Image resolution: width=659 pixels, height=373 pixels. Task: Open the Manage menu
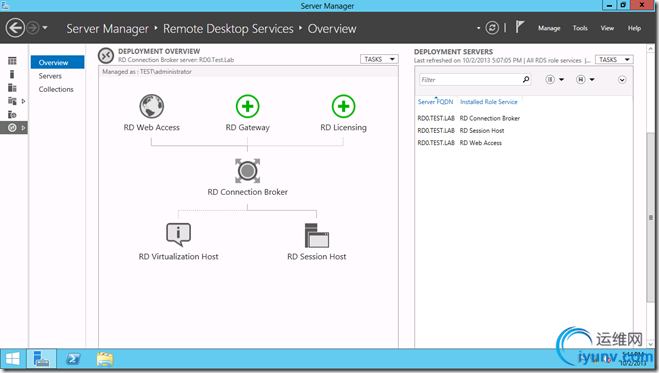[x=549, y=28]
